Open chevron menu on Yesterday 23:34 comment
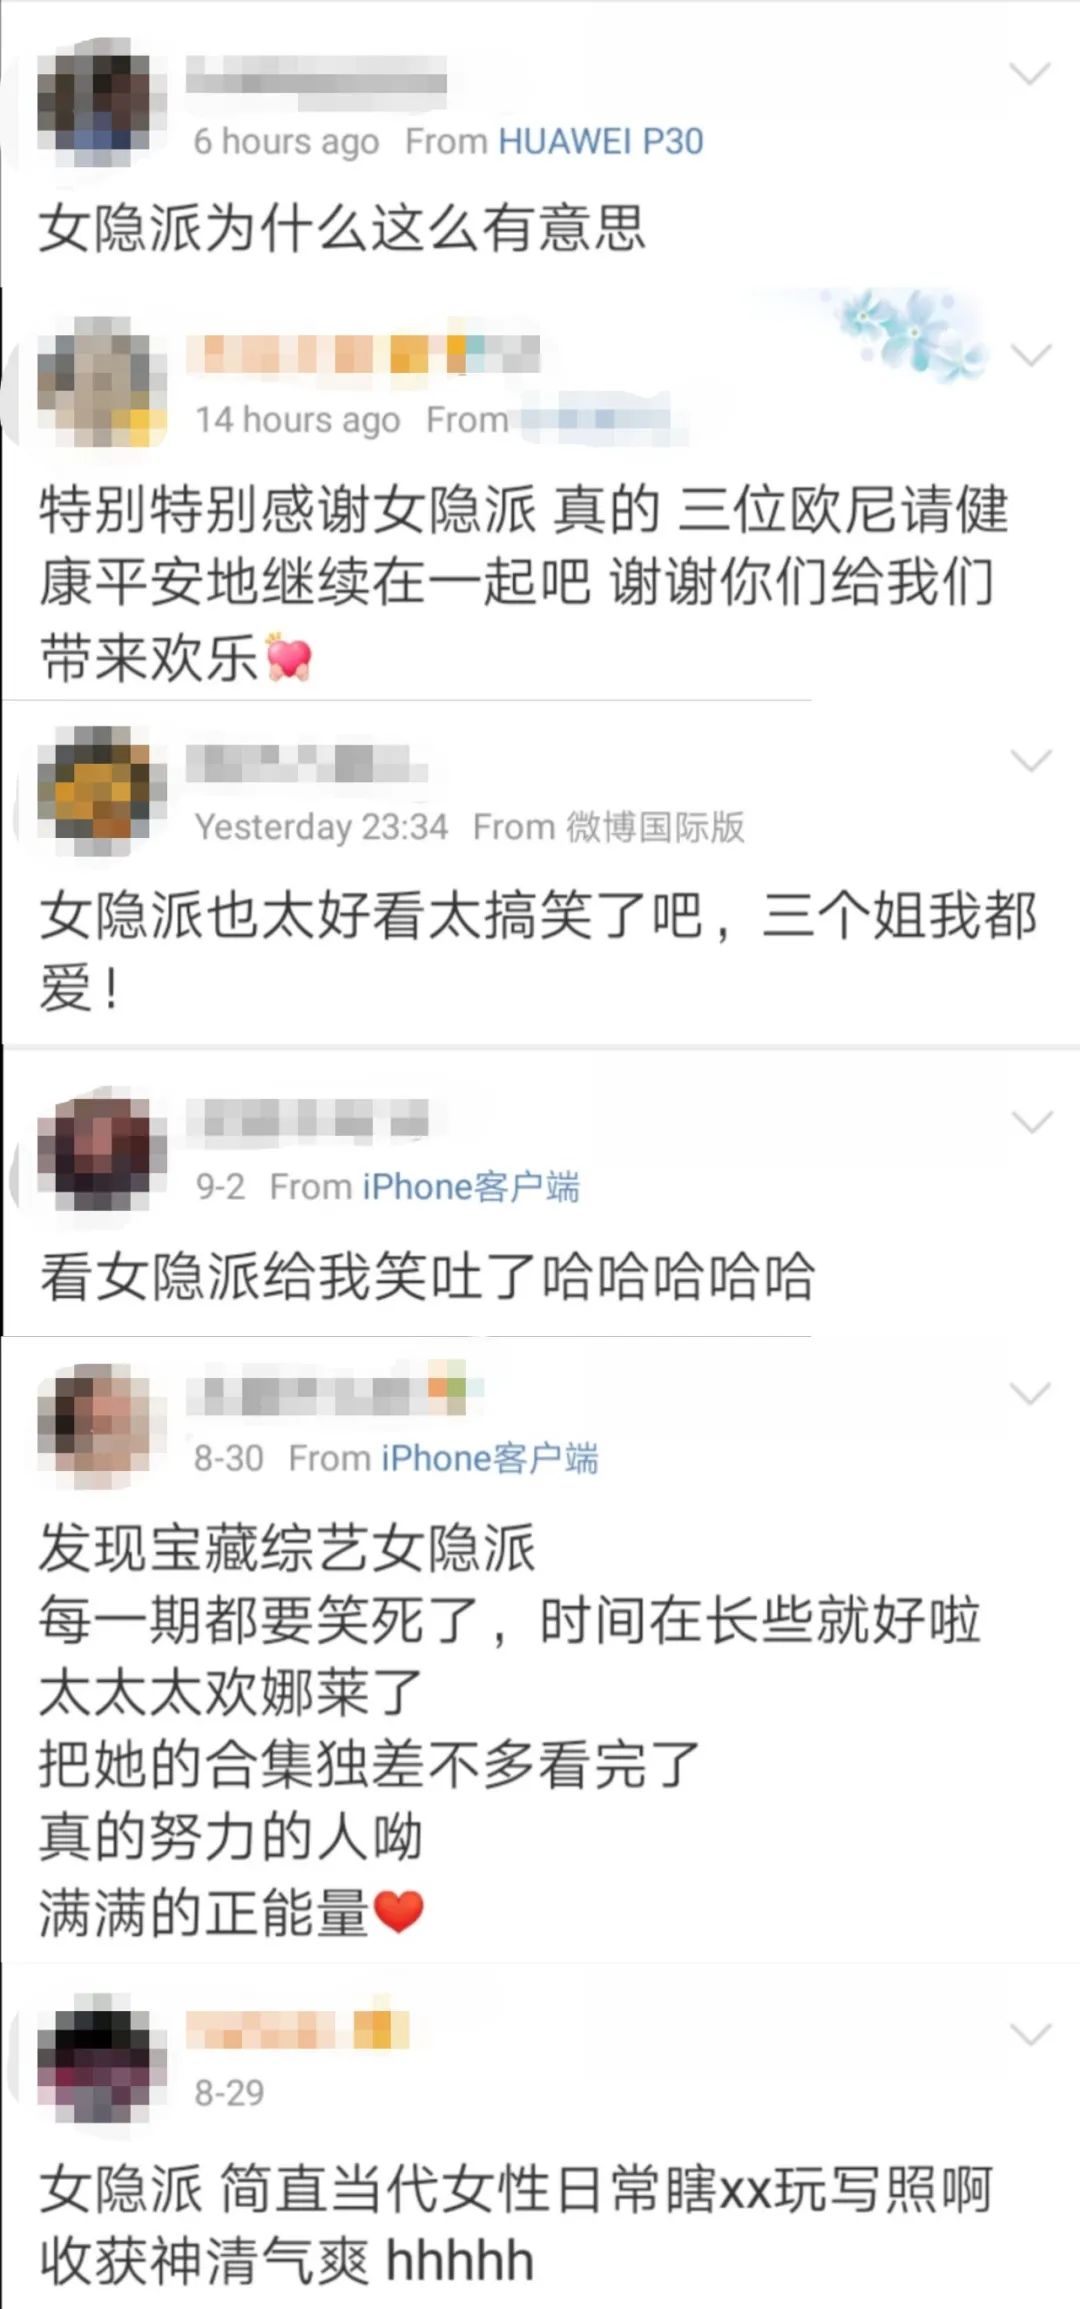Screen dimensions: 1080x2309 click(x=1030, y=761)
